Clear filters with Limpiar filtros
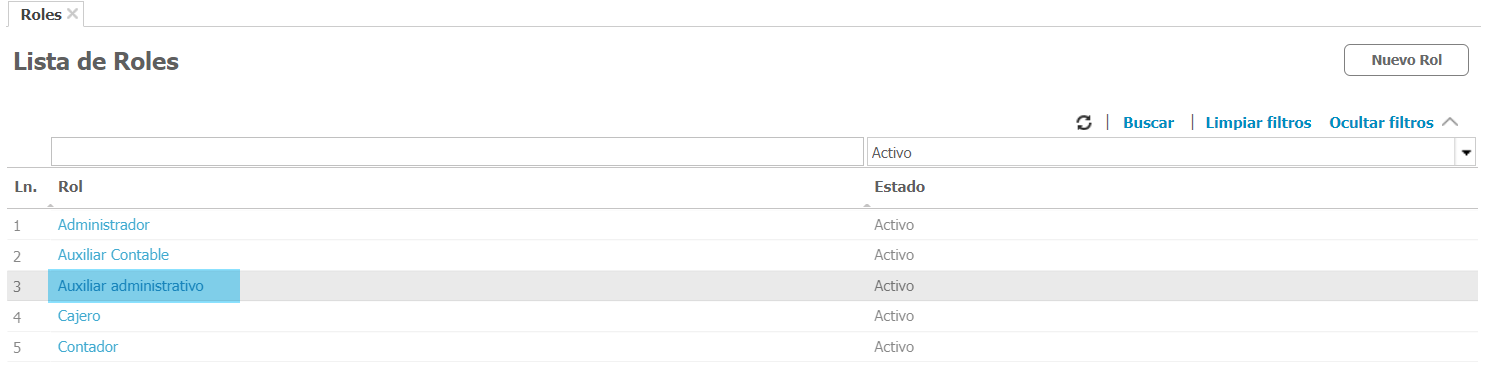1488x374 pixels. tap(1258, 122)
